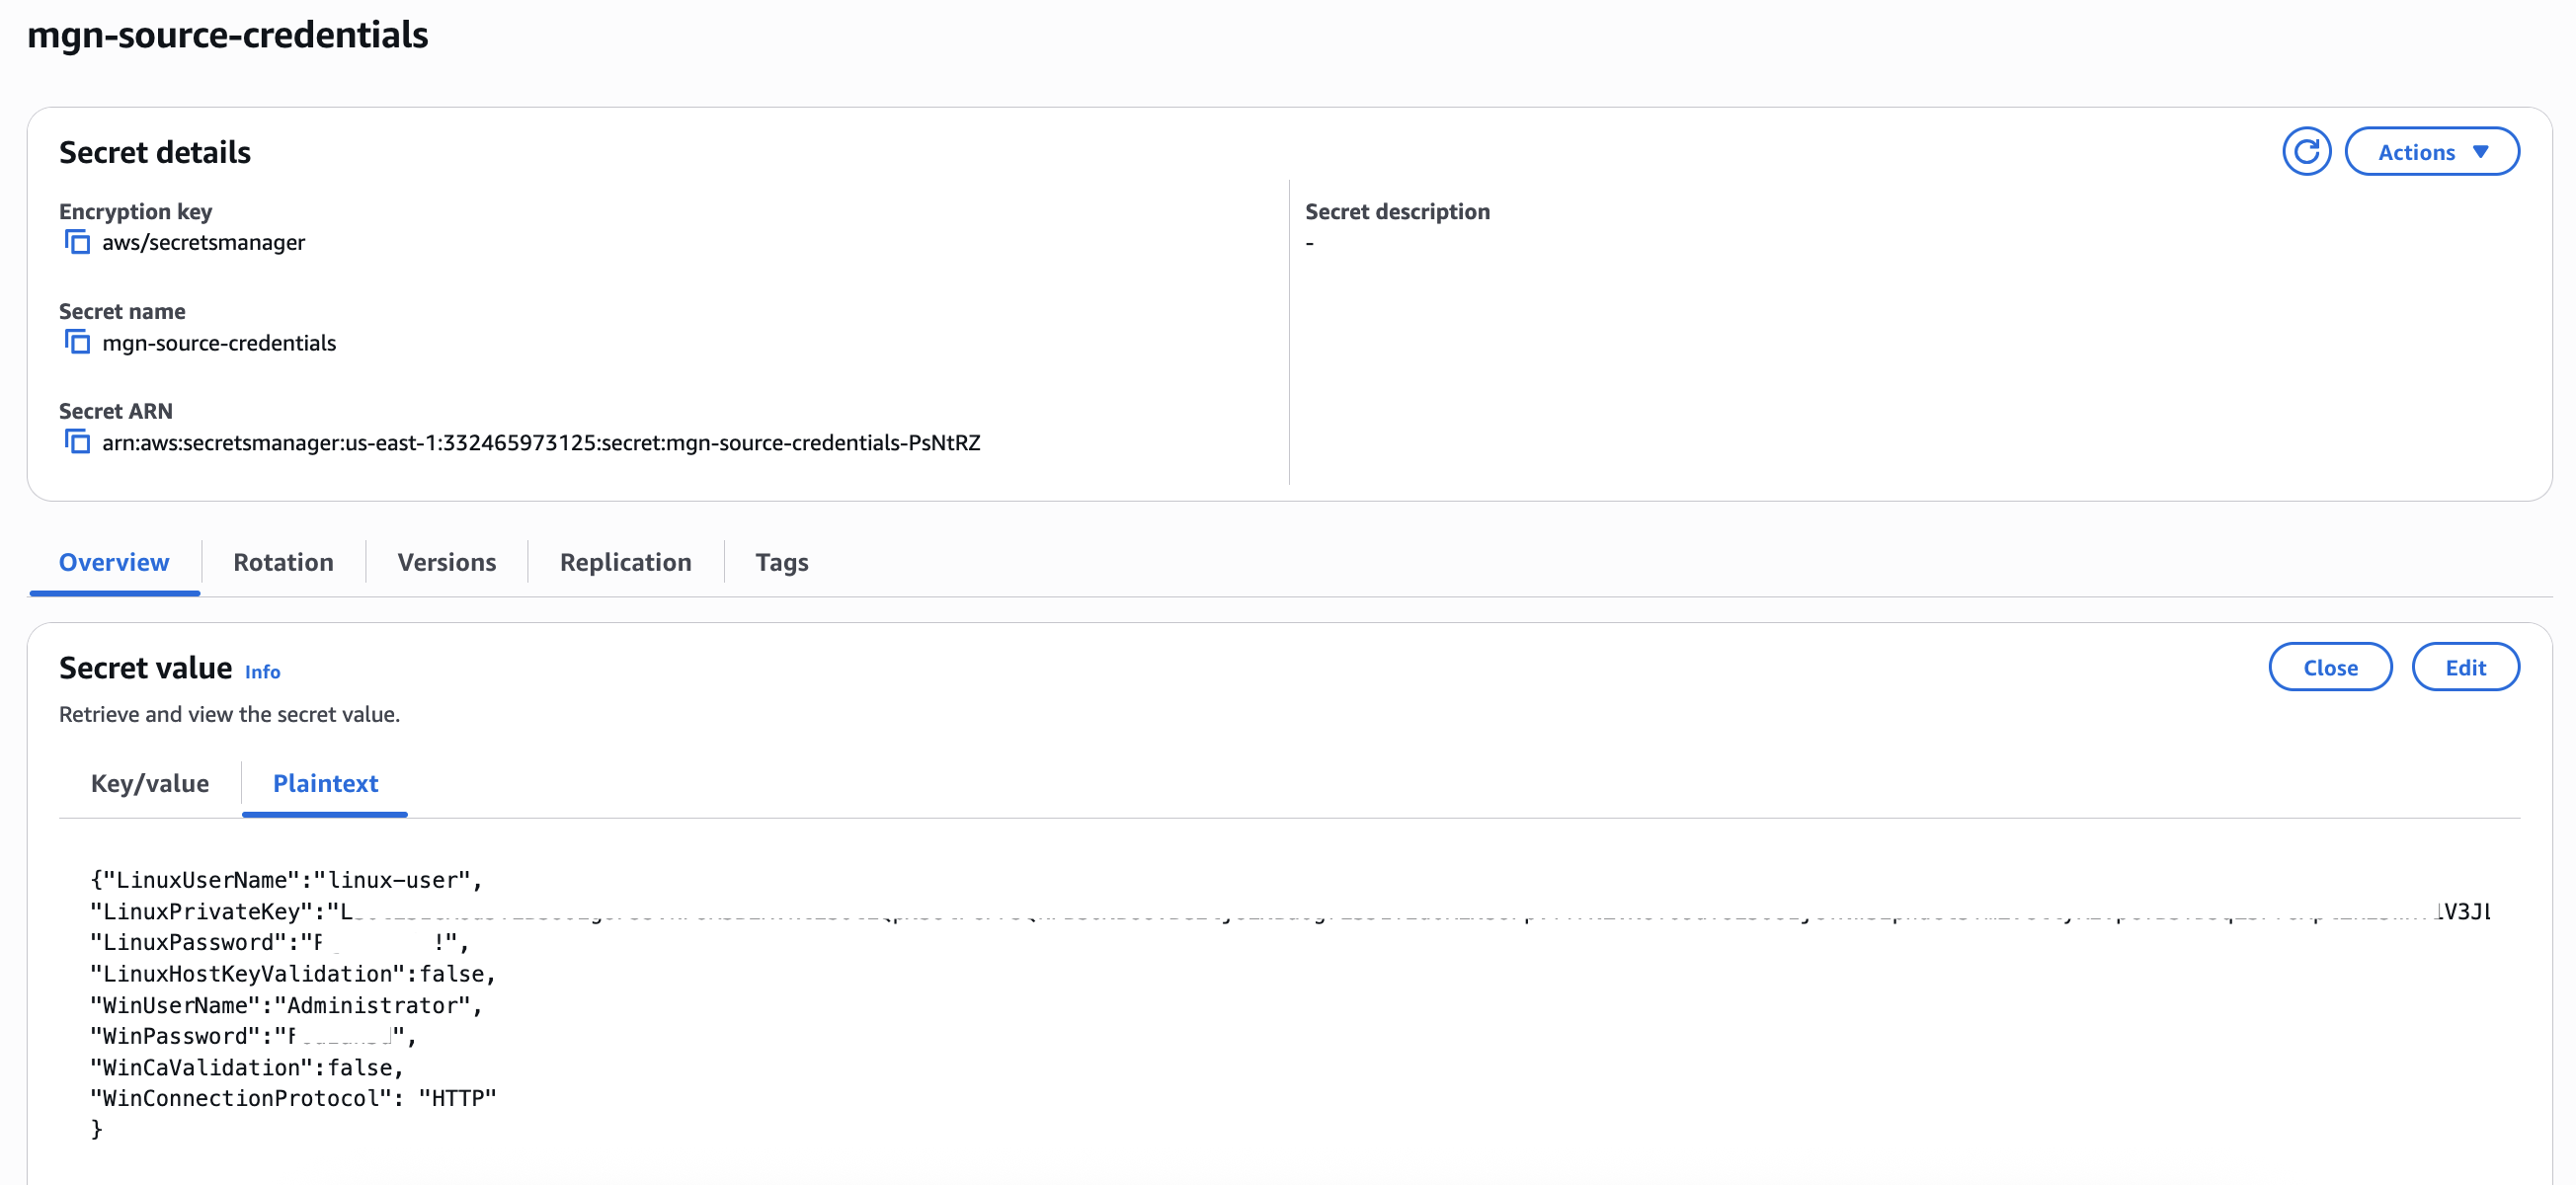Refresh the secret details
The image size is (2576, 1185).
(x=2307, y=151)
